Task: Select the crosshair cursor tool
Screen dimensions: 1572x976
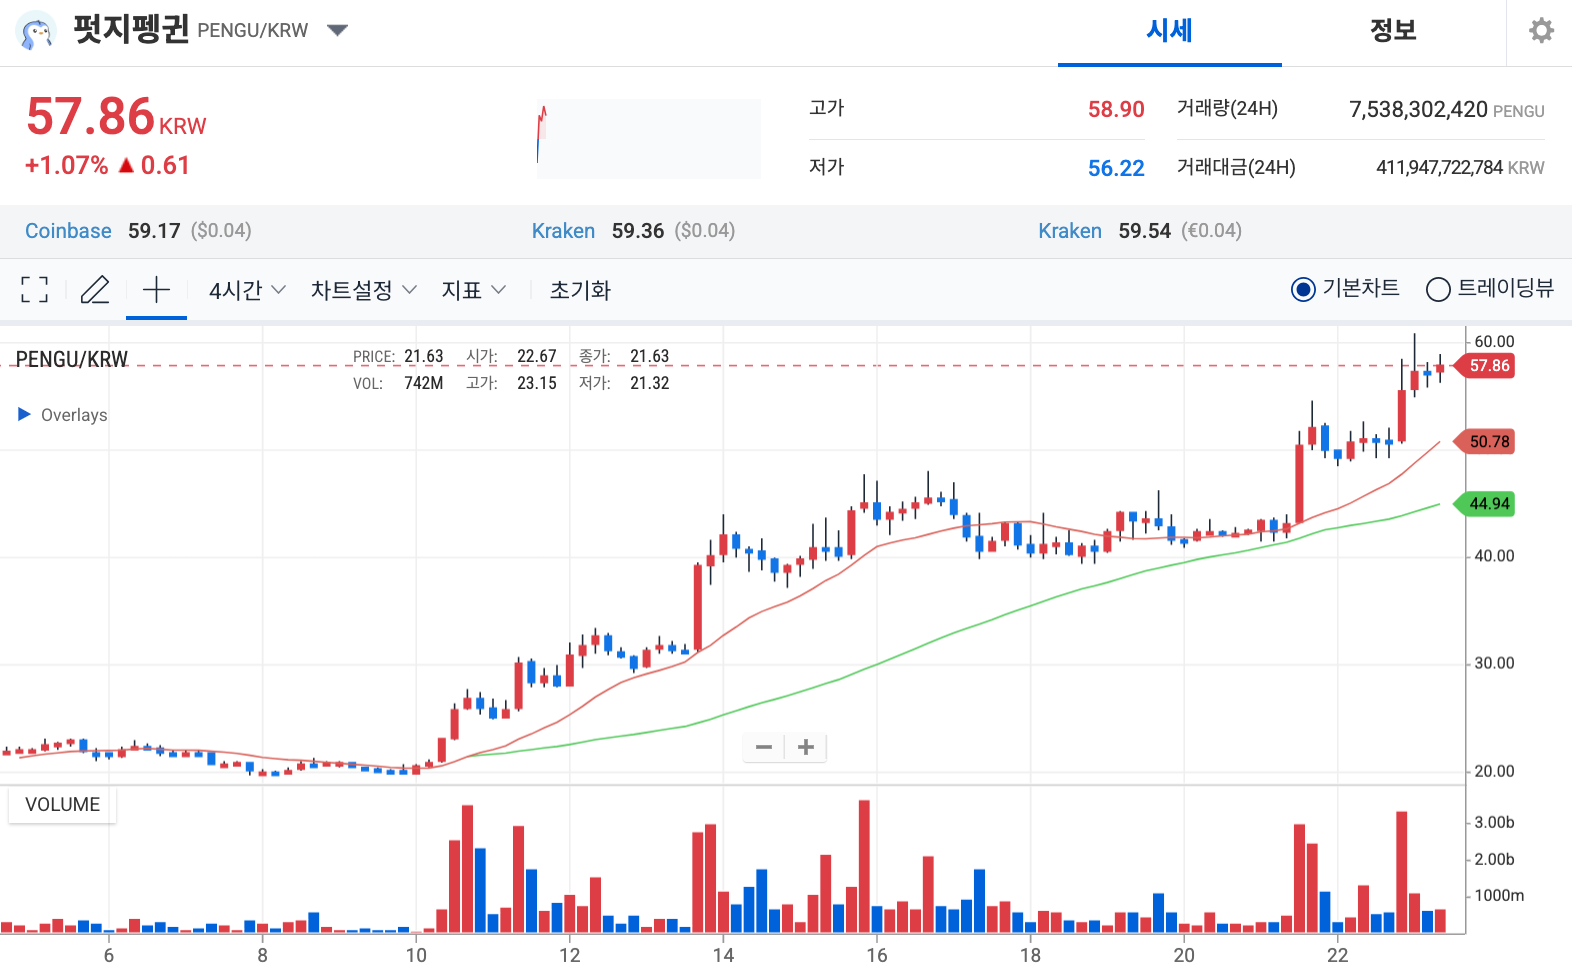Action: click(x=156, y=290)
